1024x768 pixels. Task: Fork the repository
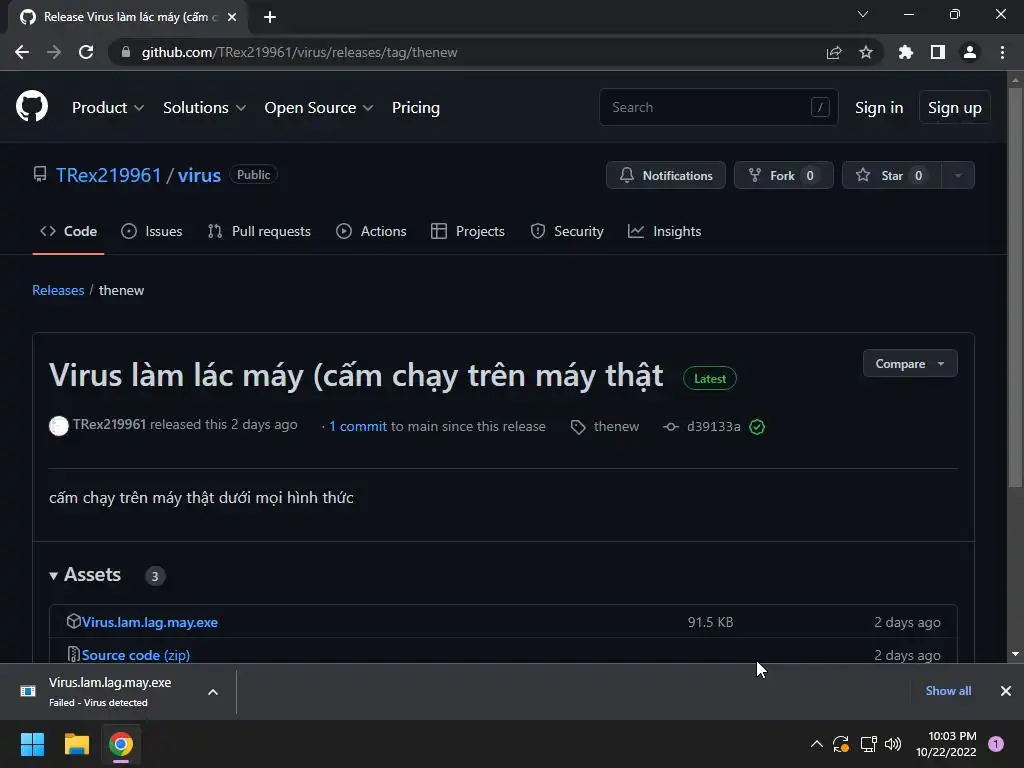point(783,175)
